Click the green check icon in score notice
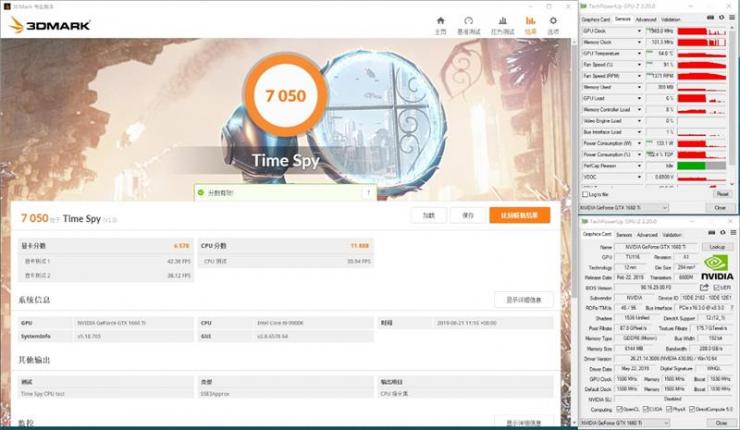740x430 pixels. point(201,193)
